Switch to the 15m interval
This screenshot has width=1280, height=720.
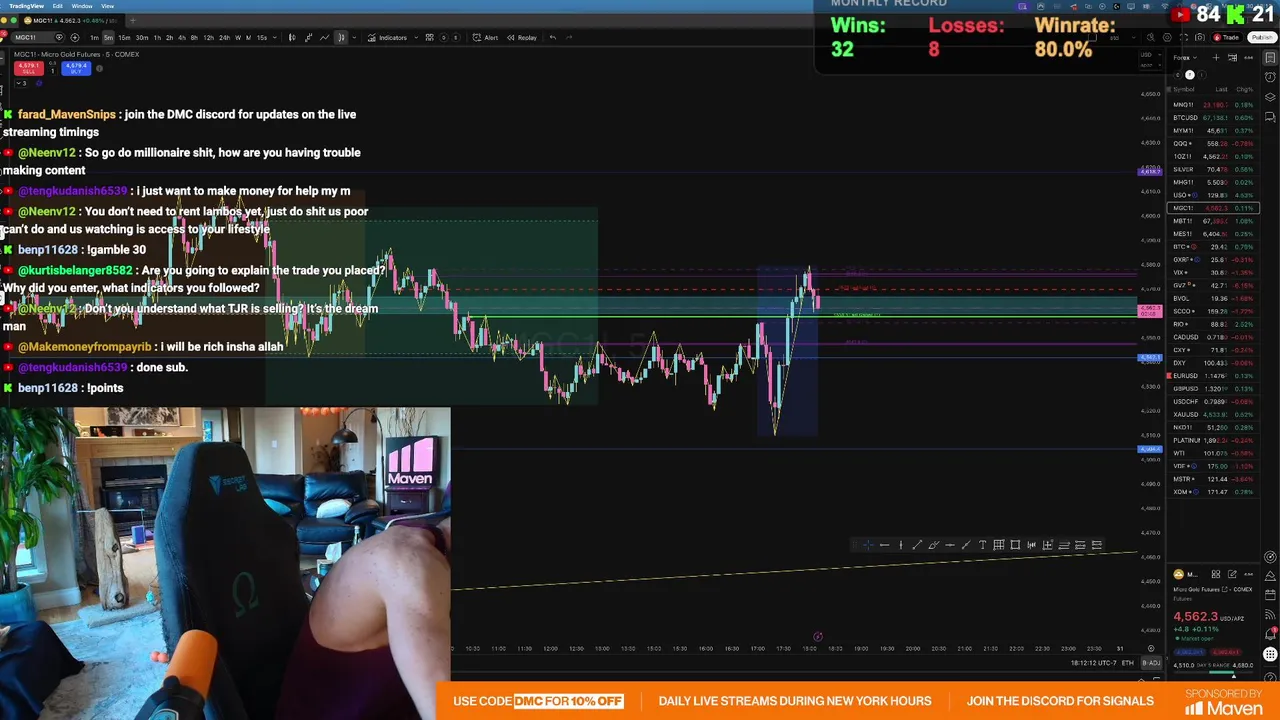(124, 38)
